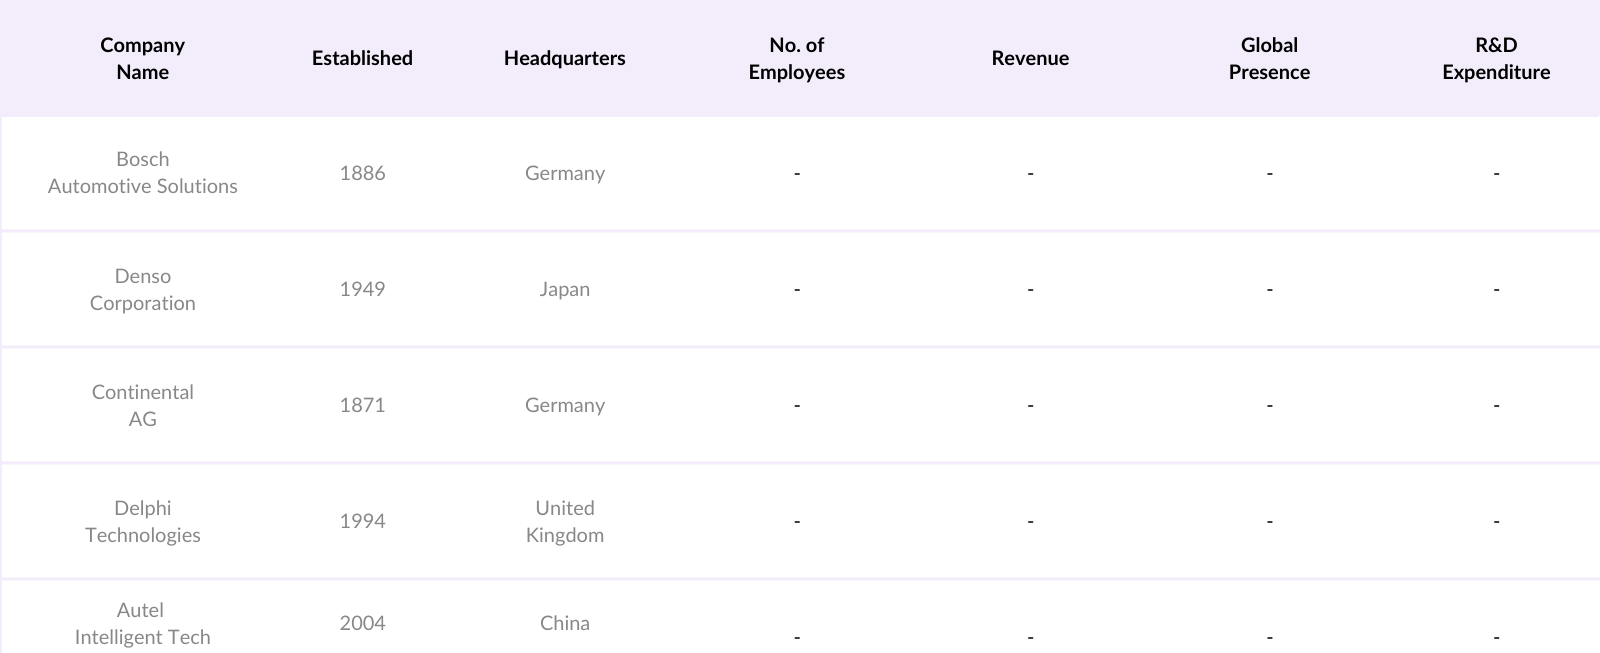Select the Autel Intelligent Tech cell
The width and height of the screenshot is (1600, 653).
143,623
